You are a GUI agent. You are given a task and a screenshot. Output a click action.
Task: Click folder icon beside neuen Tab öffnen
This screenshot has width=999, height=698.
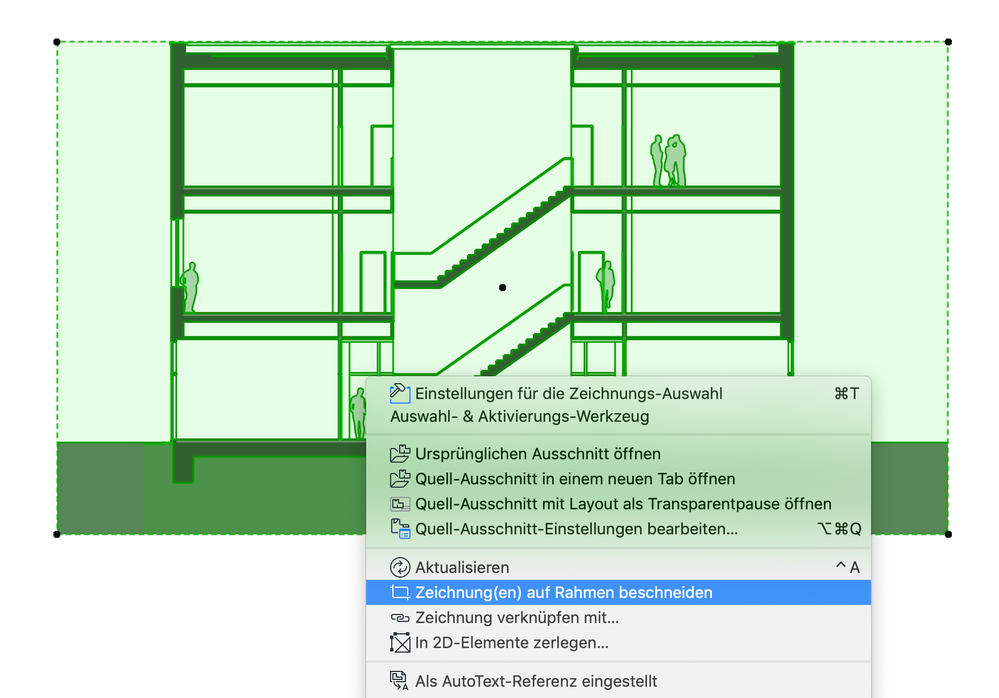pyautogui.click(x=399, y=478)
